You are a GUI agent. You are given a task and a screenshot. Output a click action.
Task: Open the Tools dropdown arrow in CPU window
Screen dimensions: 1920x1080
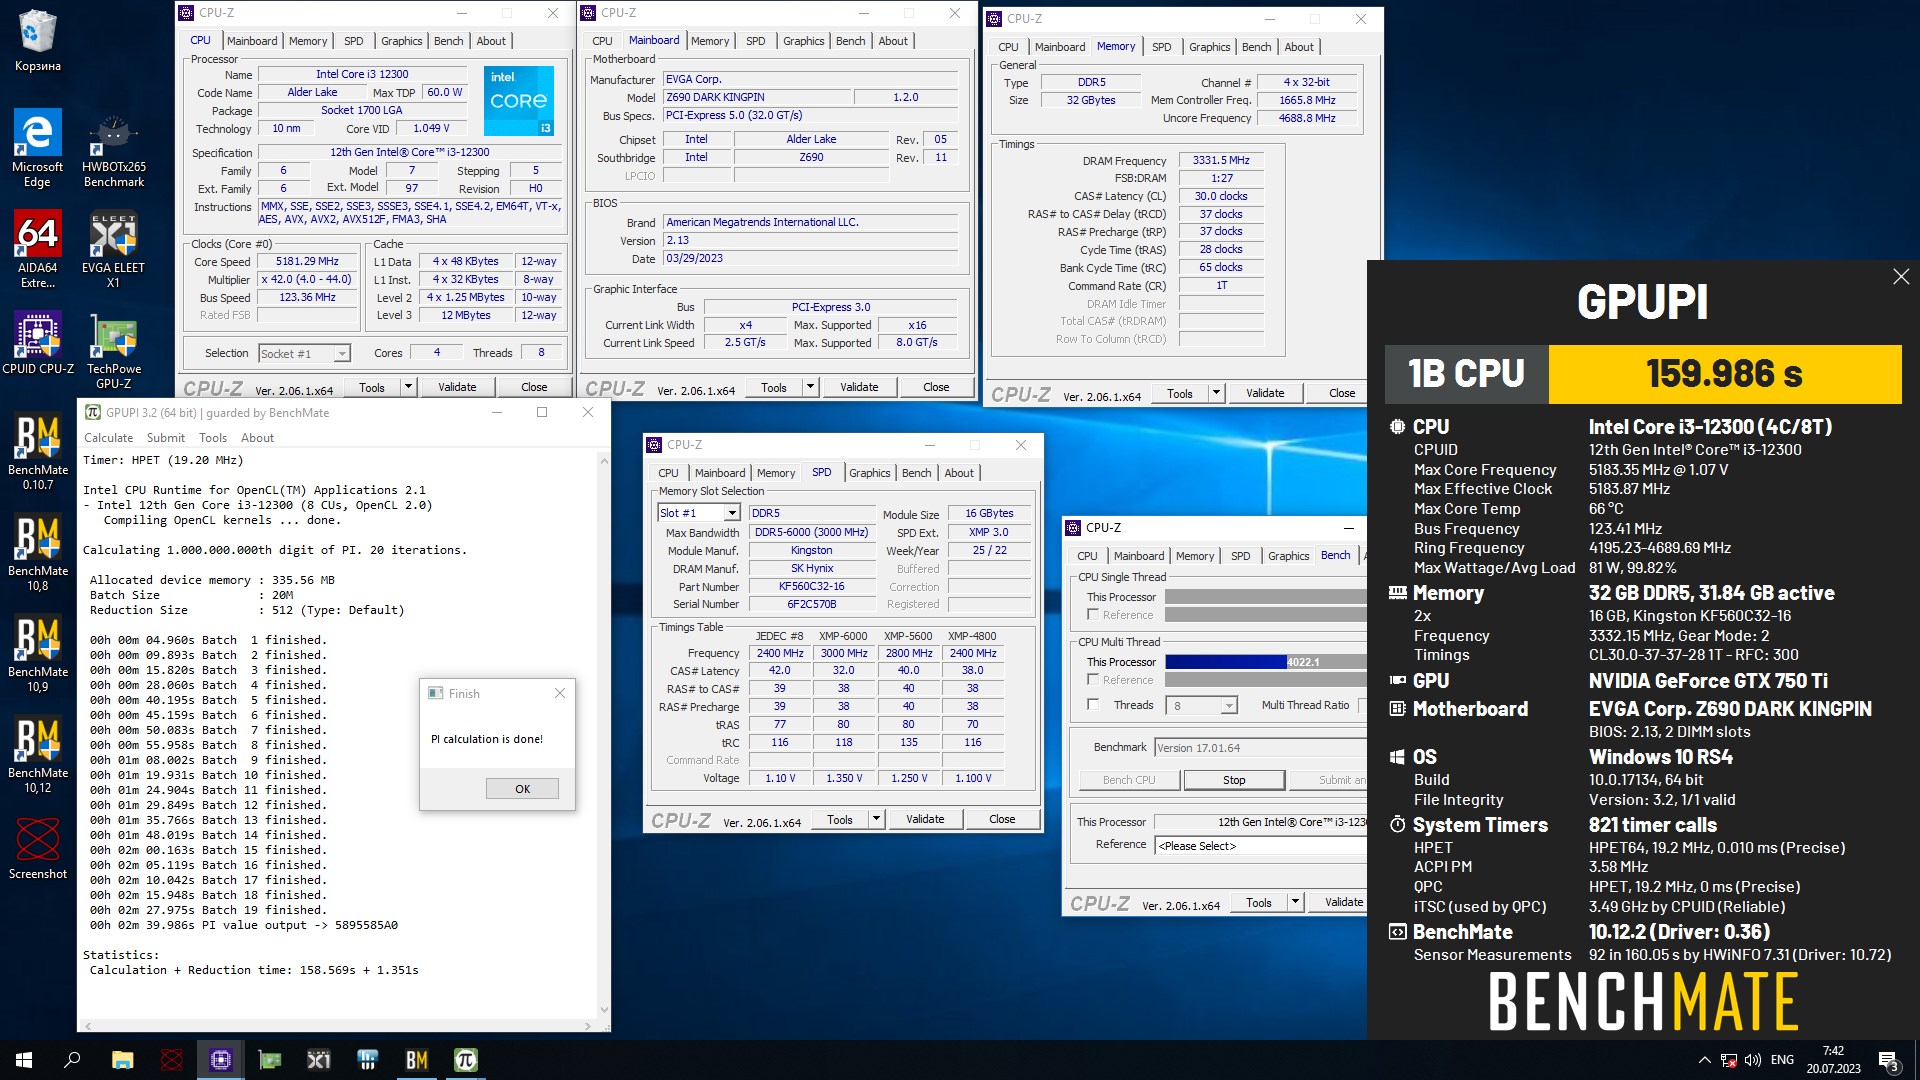coord(407,387)
